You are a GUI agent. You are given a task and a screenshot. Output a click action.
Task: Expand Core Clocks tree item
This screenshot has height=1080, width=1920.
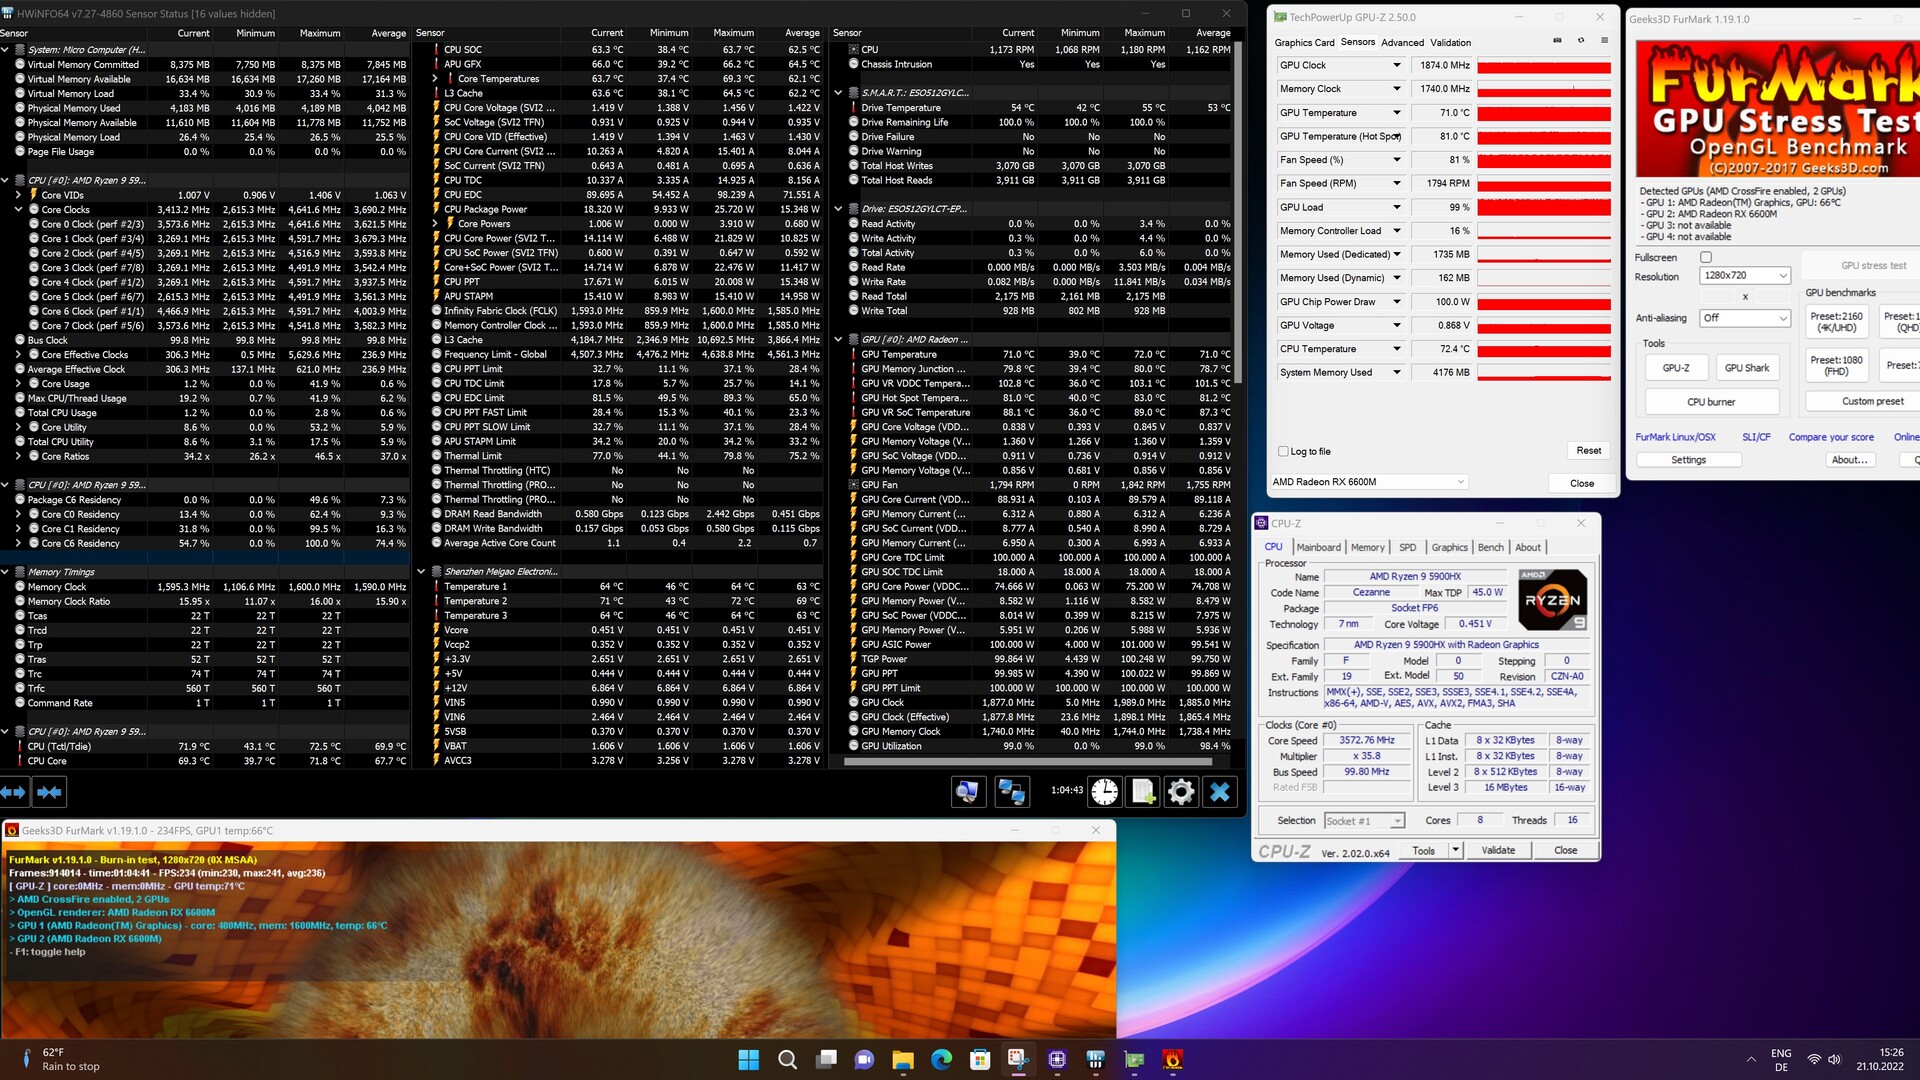19,210
